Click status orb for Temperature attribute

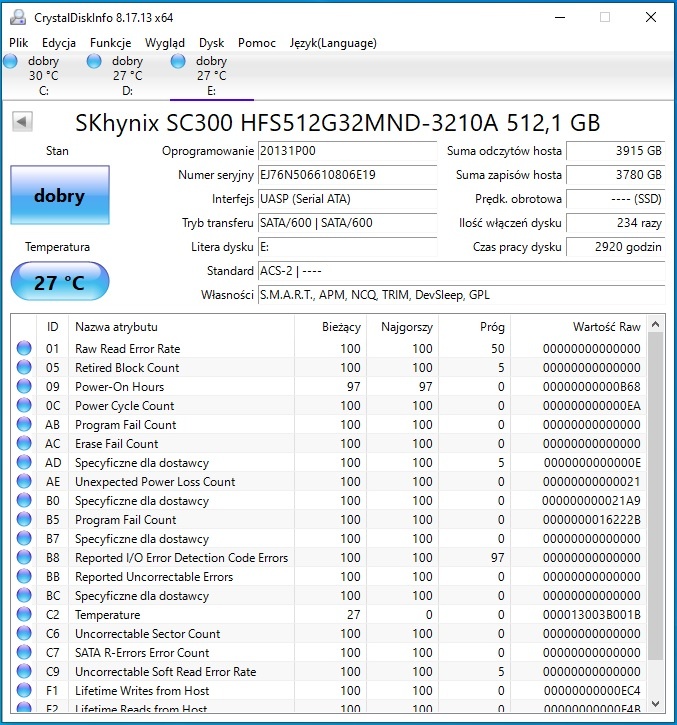(x=24, y=614)
